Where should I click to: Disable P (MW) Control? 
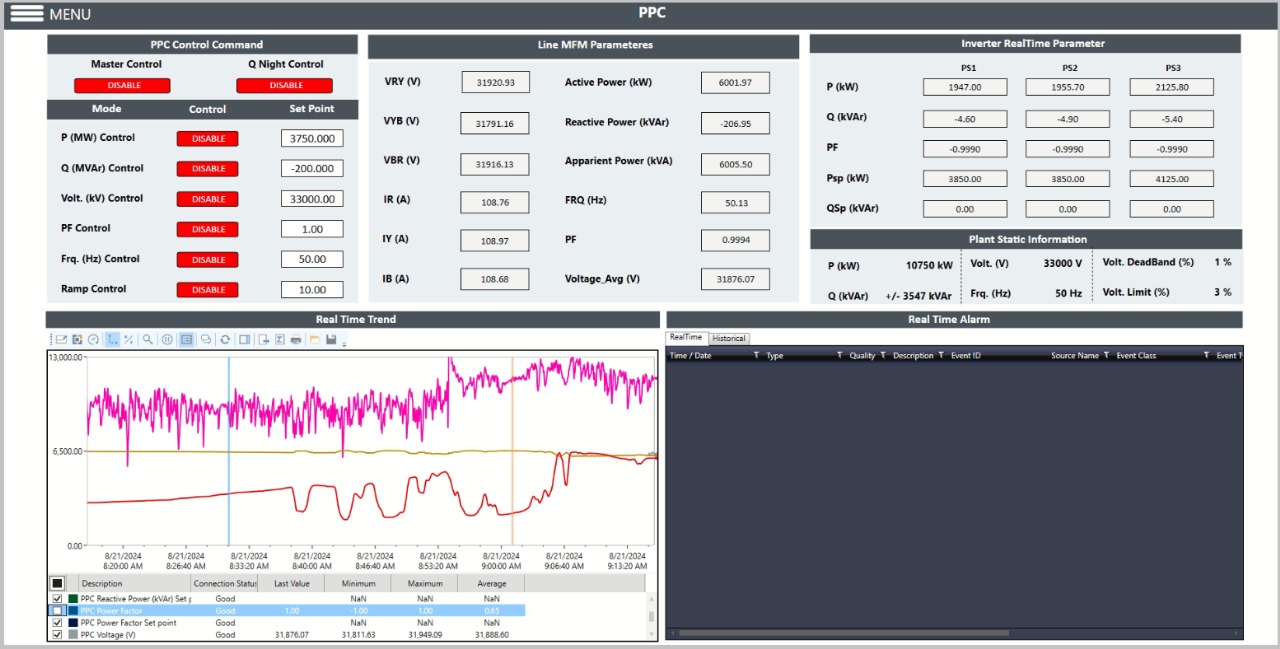207,138
